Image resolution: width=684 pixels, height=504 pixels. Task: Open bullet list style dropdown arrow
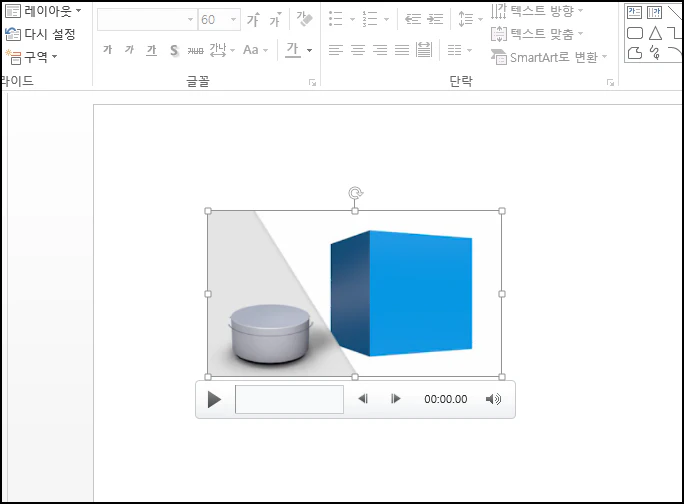(352, 19)
